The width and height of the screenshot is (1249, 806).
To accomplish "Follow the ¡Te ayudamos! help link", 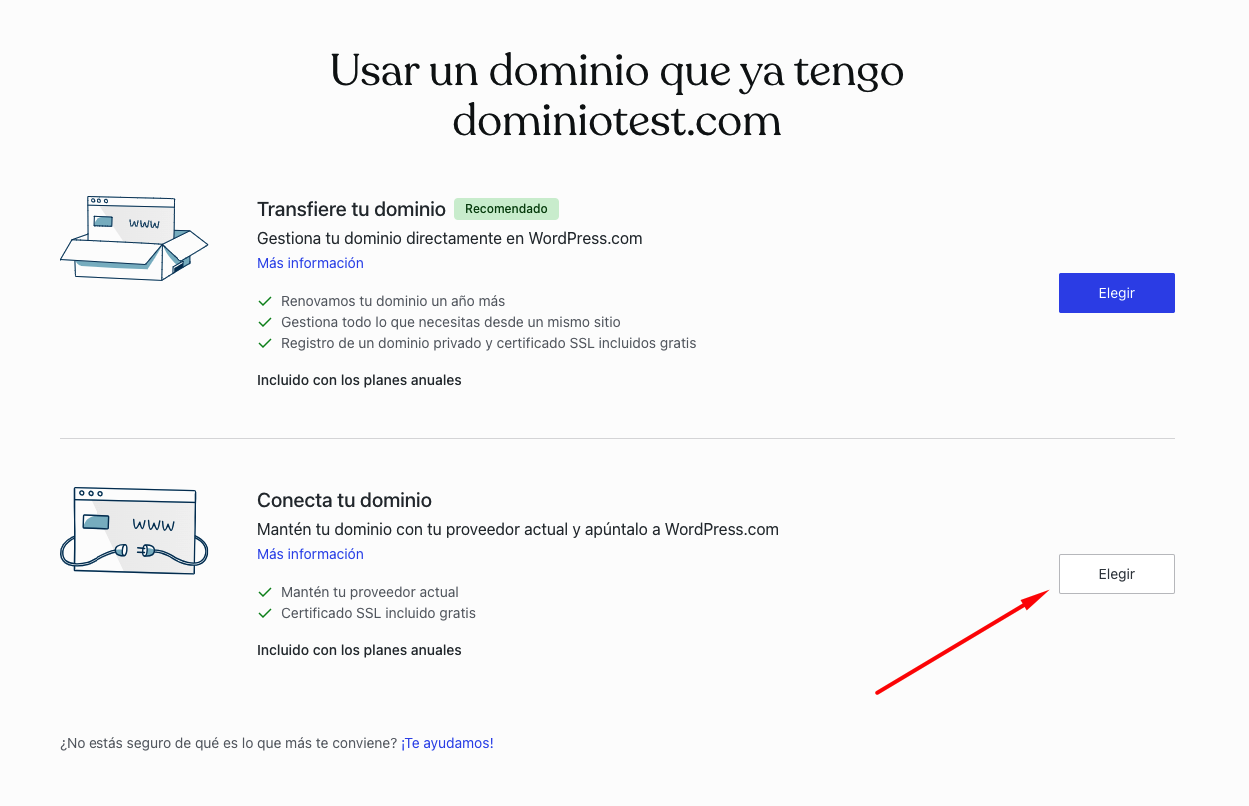I will point(447,743).
